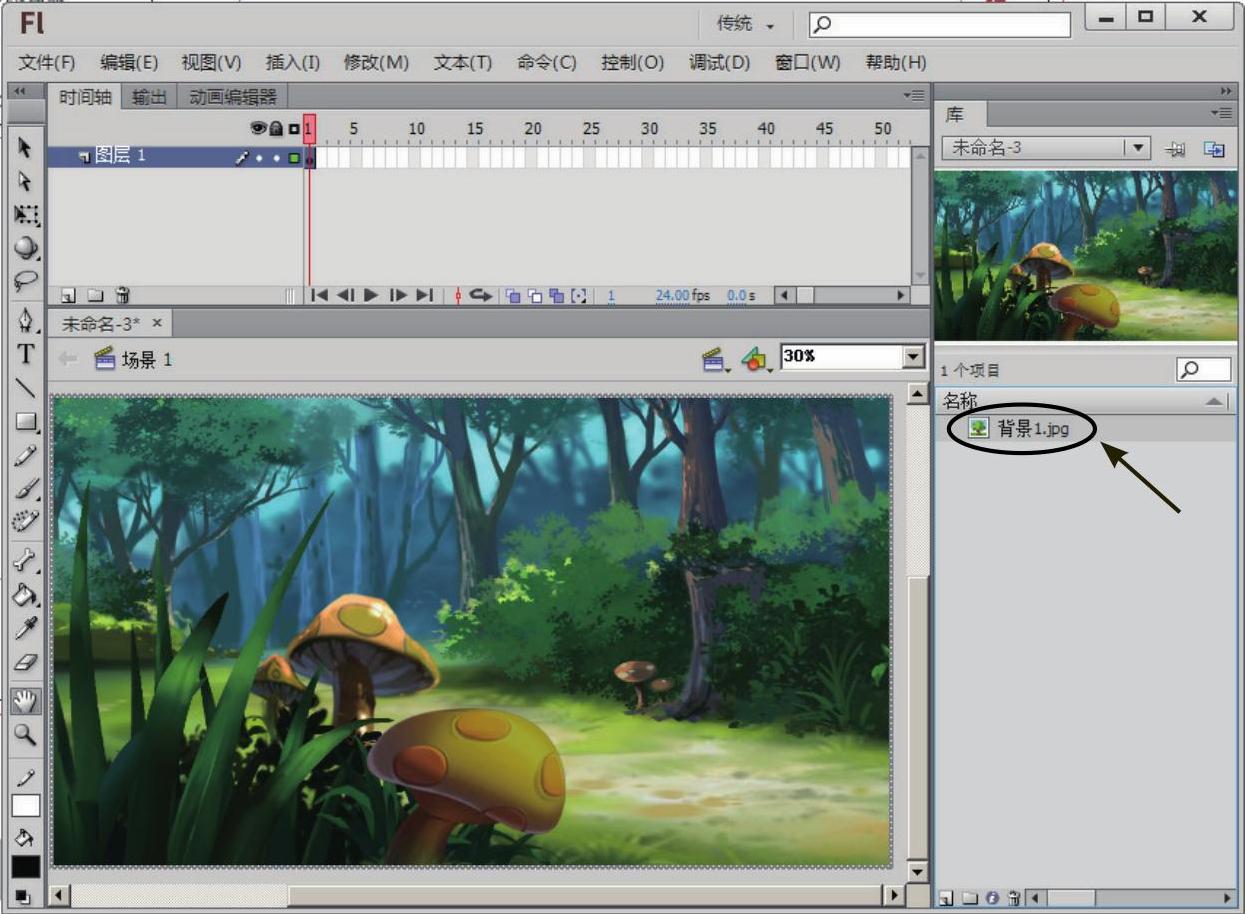Screen dimensions: 1245x914
Task: Collapse the library panel double-arrow
Action: tap(1227, 90)
